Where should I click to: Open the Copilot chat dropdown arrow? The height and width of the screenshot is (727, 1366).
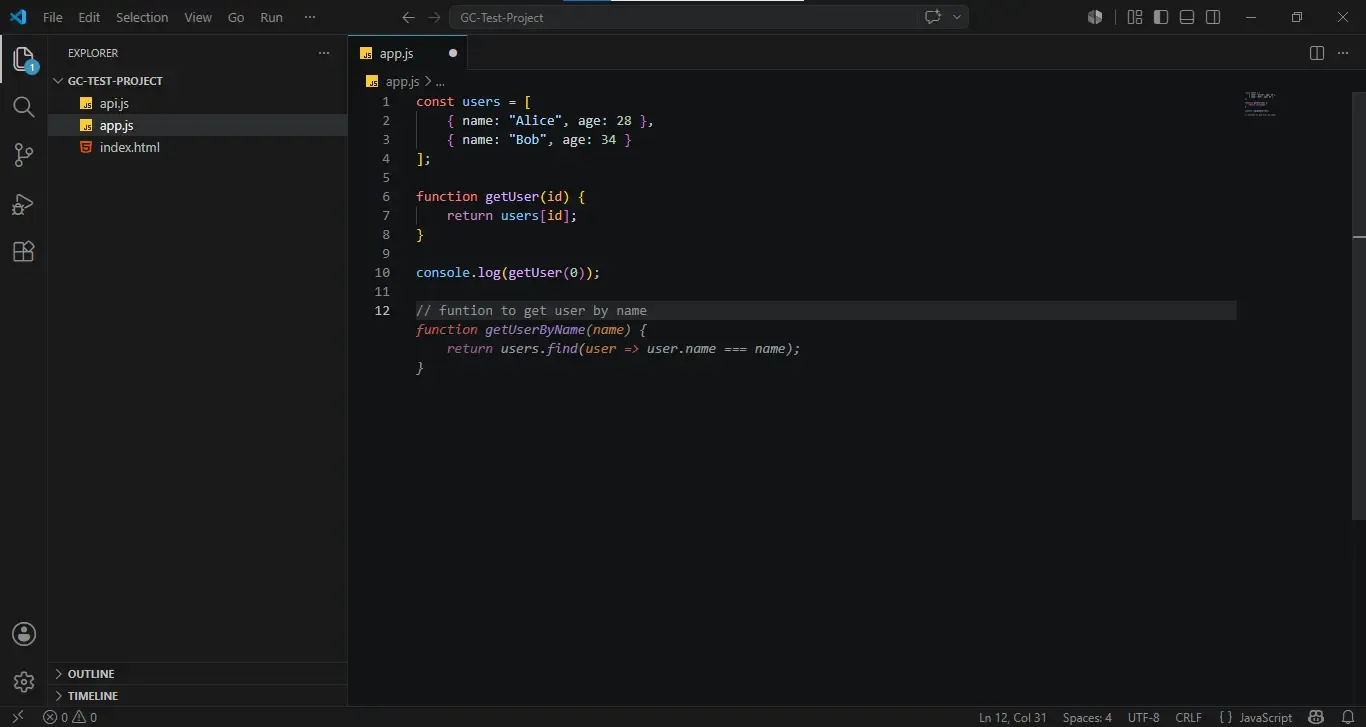957,17
